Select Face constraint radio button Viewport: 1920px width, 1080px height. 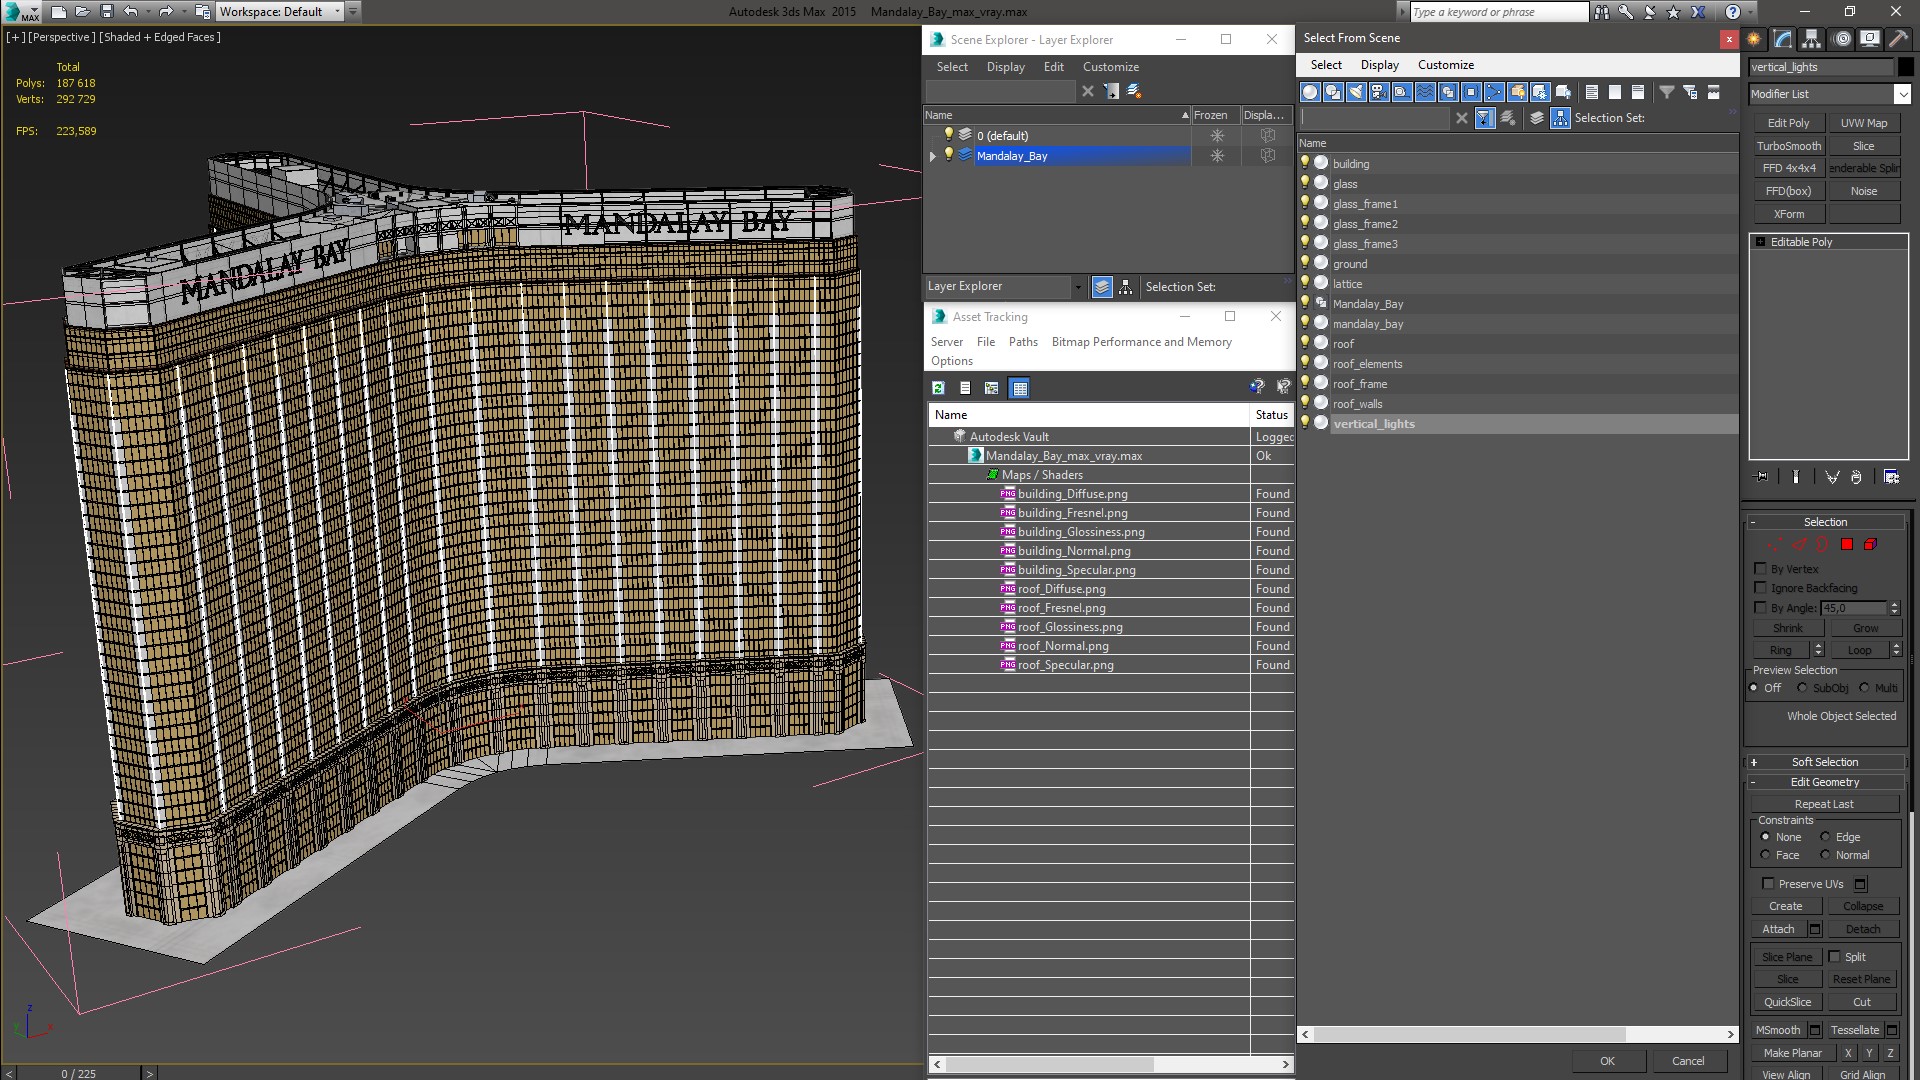tap(1765, 855)
